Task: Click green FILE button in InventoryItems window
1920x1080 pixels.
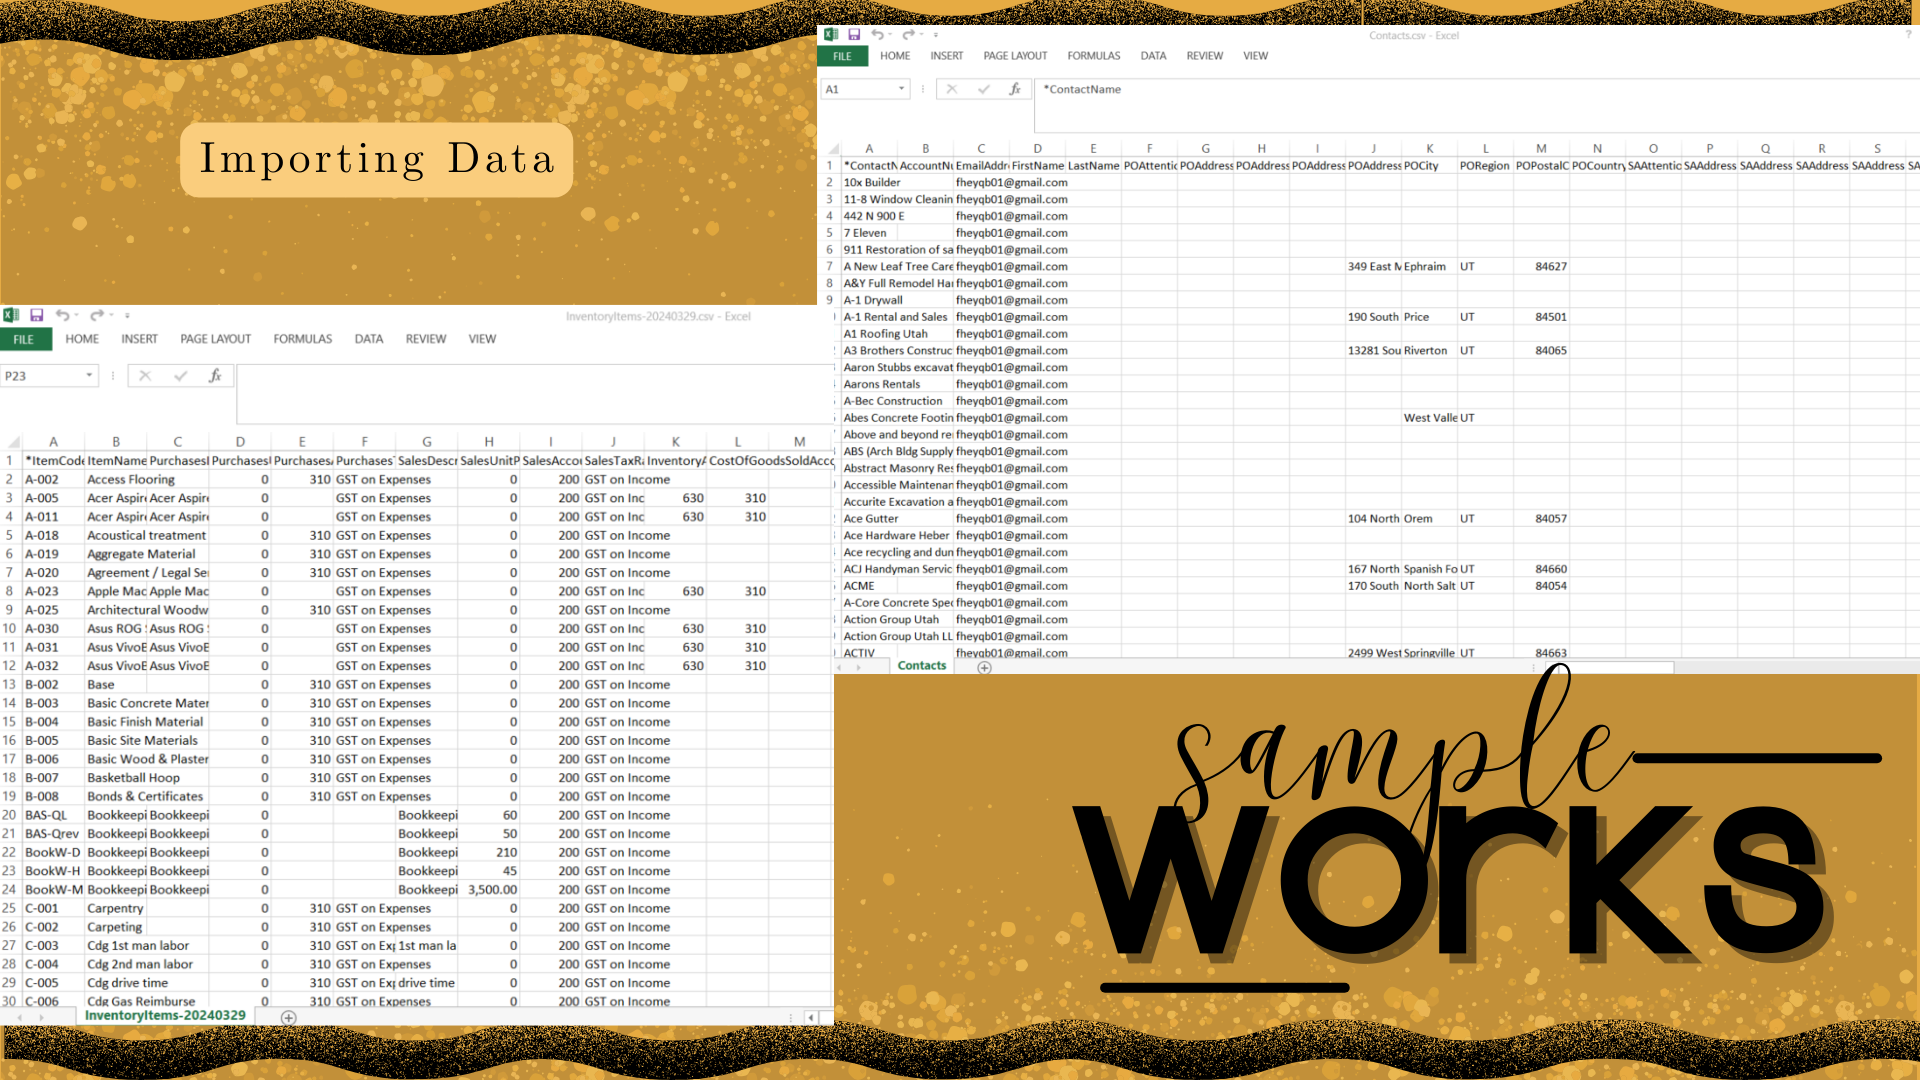Action: [24, 339]
